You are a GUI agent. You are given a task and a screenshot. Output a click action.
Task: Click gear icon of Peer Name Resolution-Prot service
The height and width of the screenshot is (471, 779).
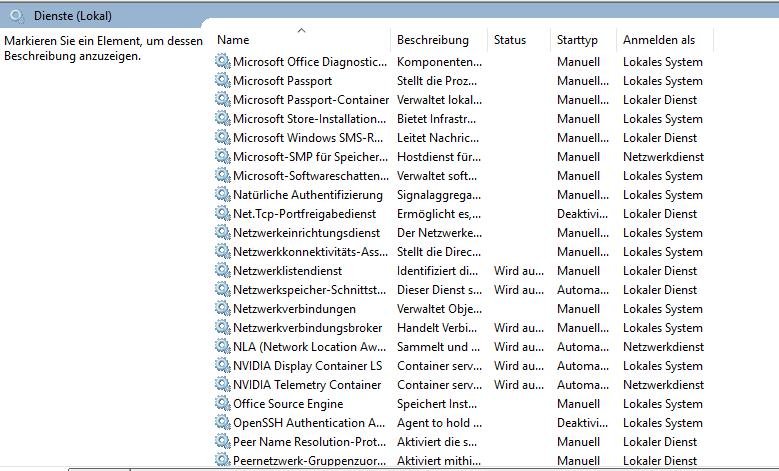223,442
